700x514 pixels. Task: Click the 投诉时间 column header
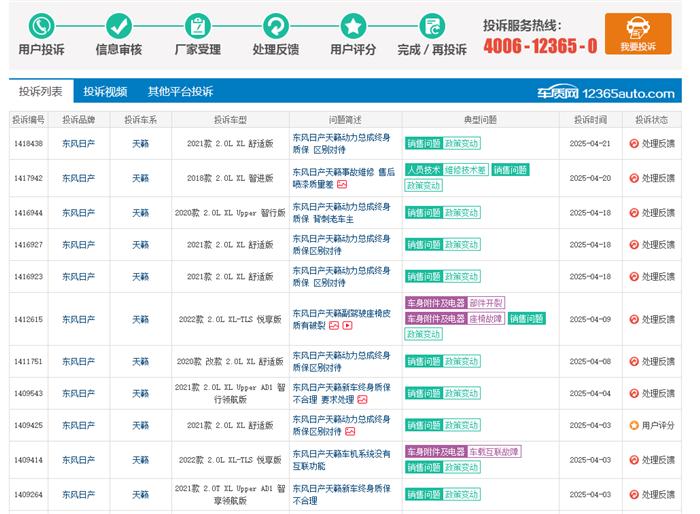(x=590, y=120)
